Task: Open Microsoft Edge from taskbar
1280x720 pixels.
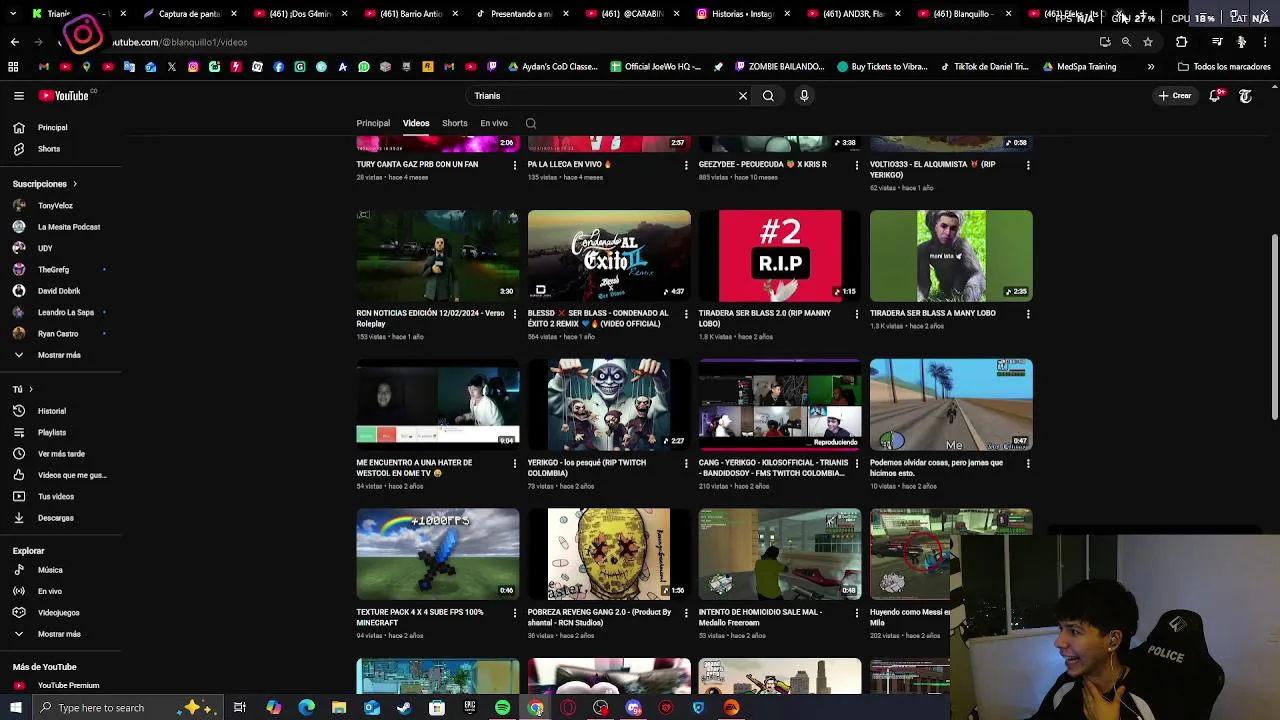Action: point(307,708)
